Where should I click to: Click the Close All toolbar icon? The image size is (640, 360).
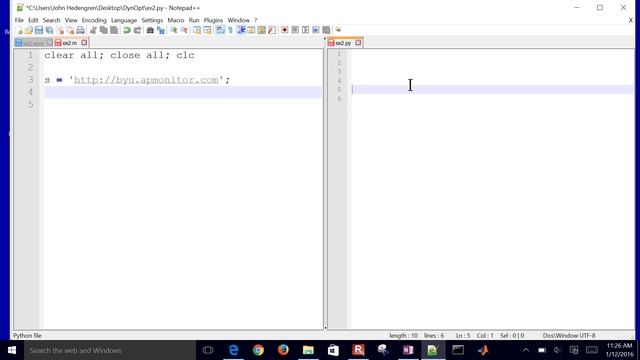[70, 30]
